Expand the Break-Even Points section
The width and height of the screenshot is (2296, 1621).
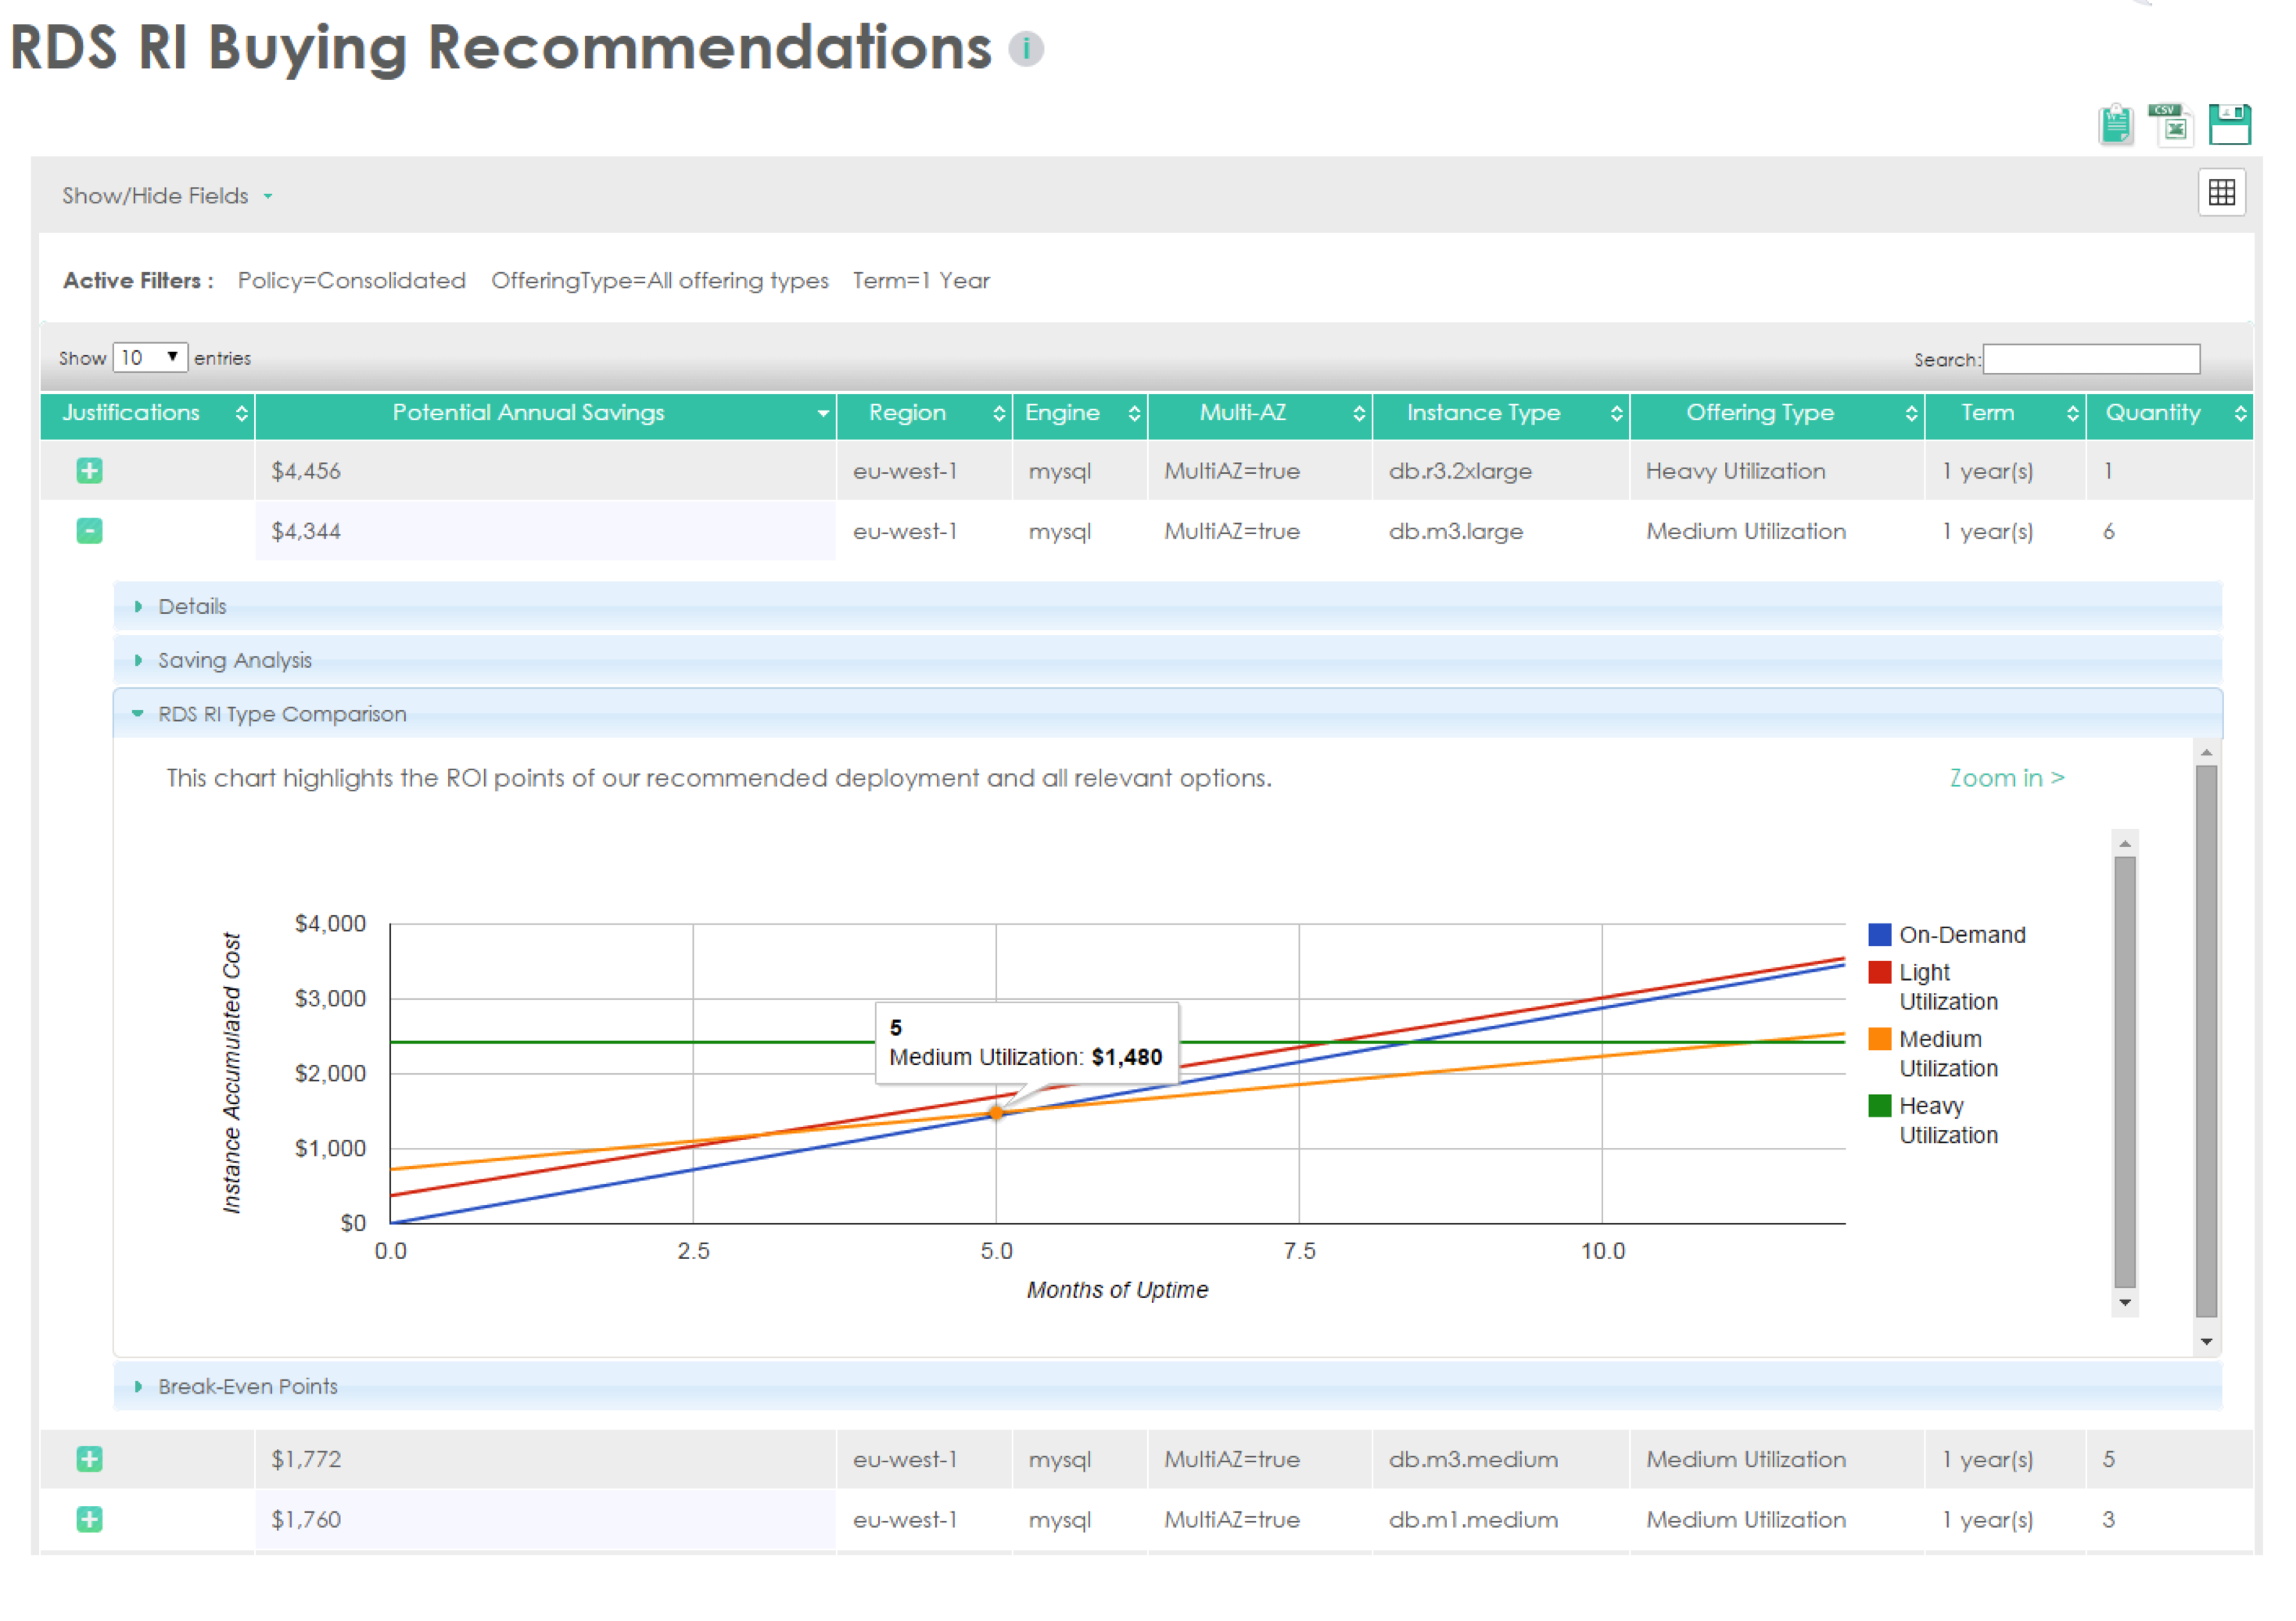click(247, 1386)
